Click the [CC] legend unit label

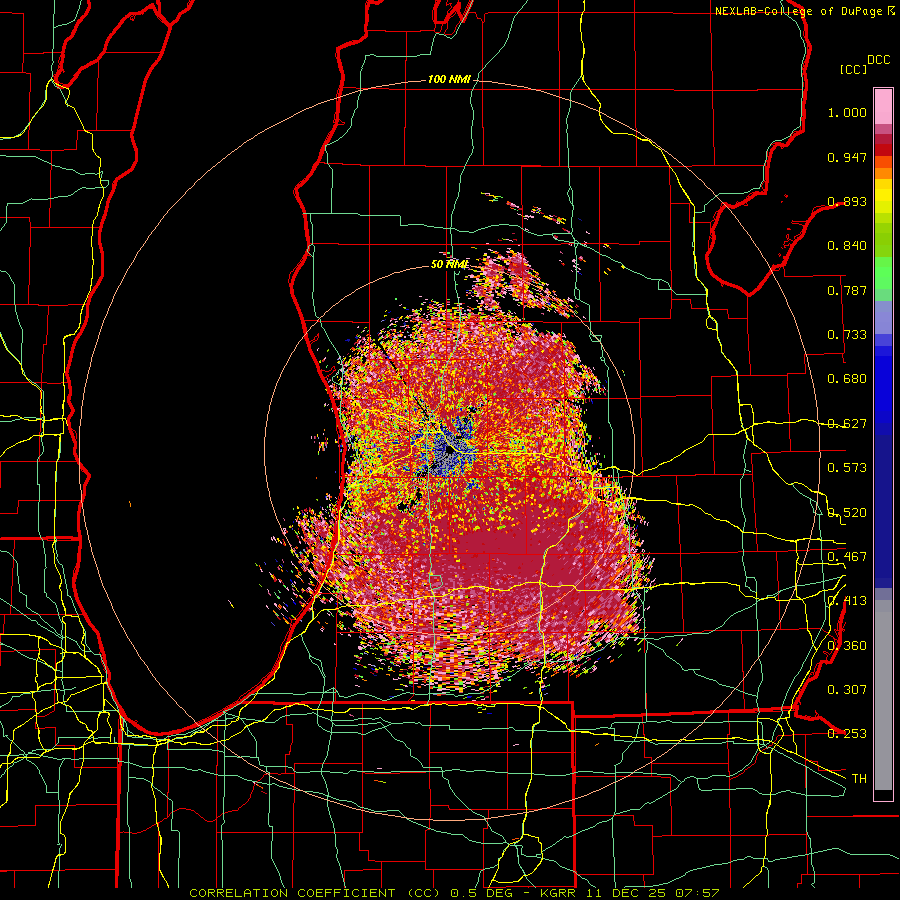[854, 69]
